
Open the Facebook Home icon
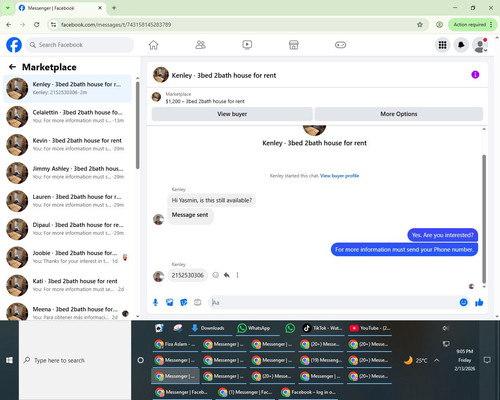tap(153, 45)
